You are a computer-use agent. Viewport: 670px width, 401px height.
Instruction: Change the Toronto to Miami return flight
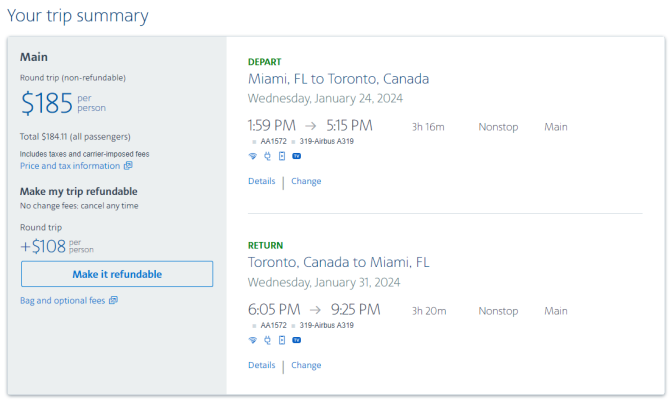click(306, 365)
